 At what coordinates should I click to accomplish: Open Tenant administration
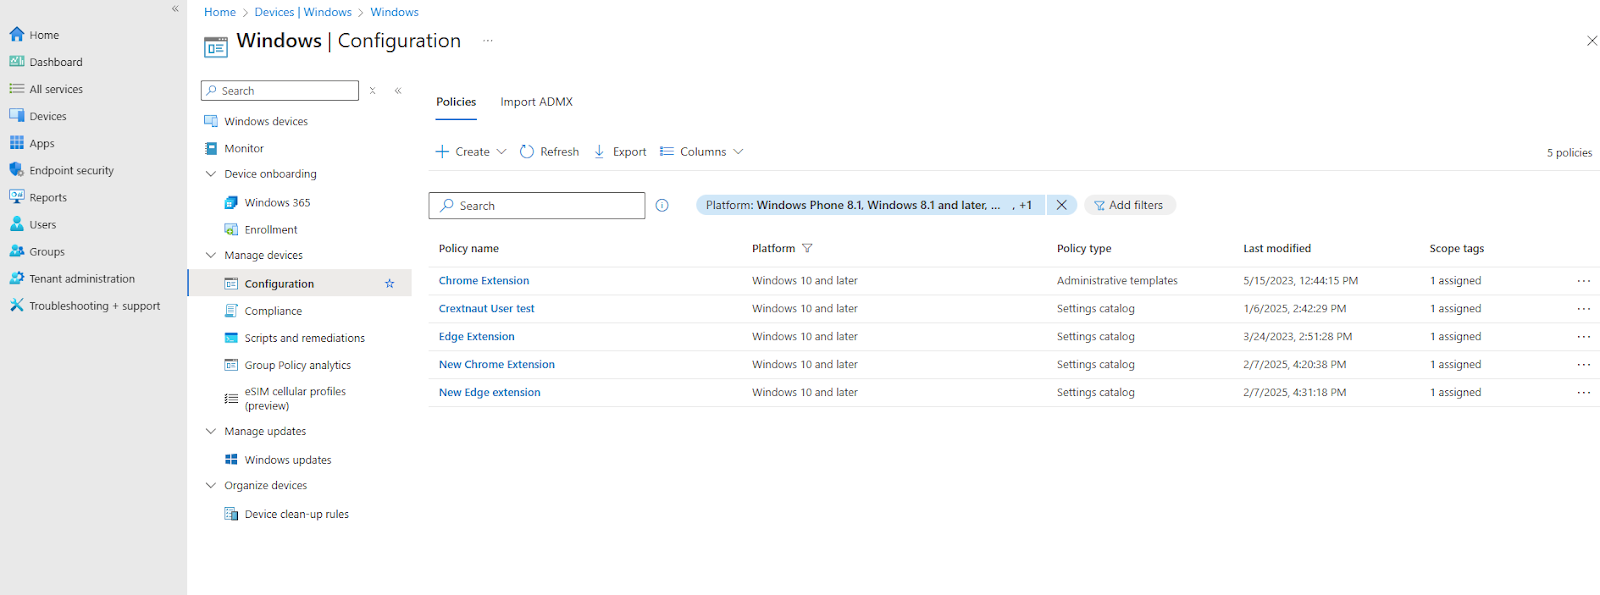point(81,278)
